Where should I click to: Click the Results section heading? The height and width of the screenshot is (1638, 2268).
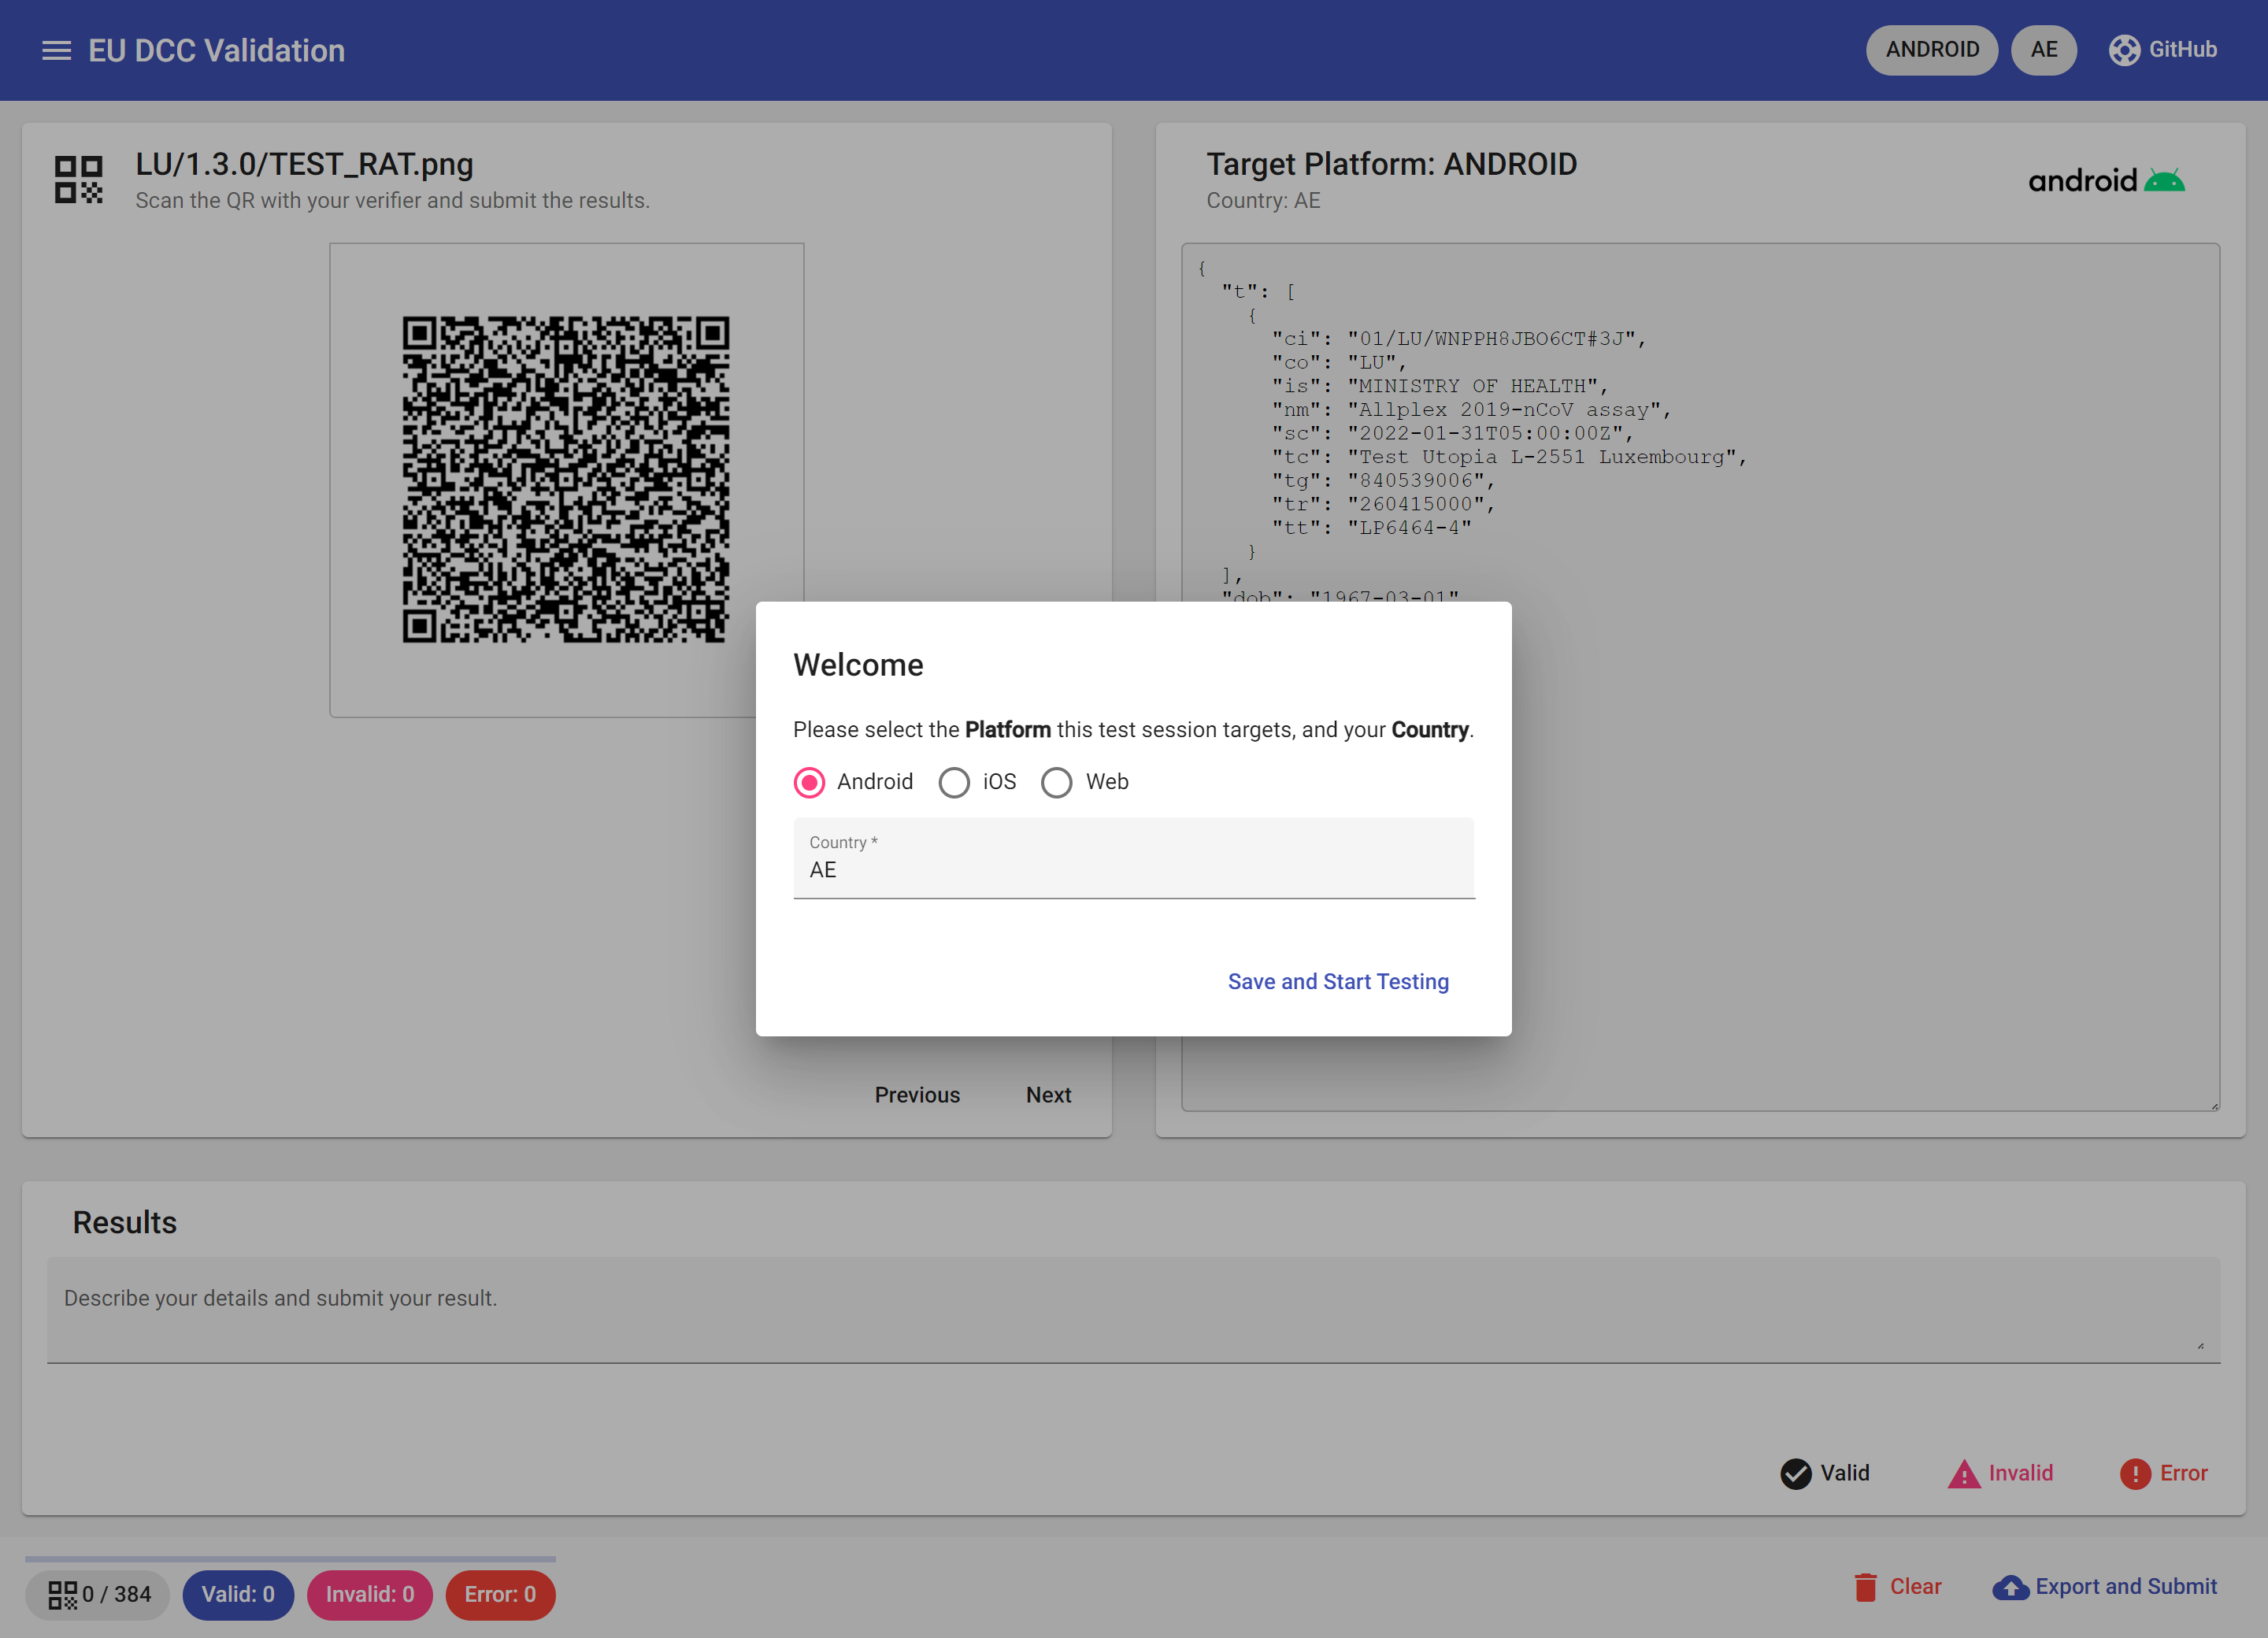click(x=124, y=1222)
